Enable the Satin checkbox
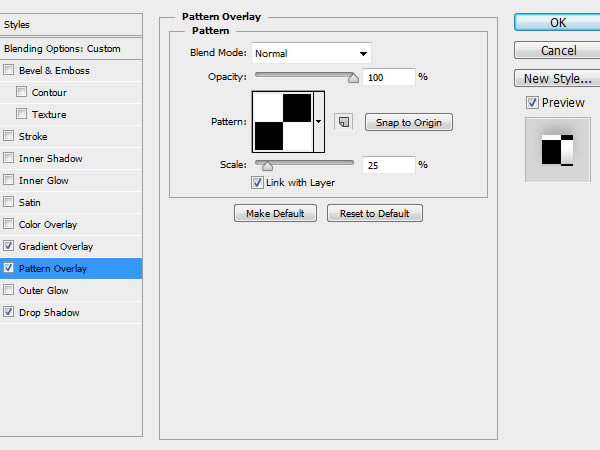The height and width of the screenshot is (450, 600). [x=8, y=202]
